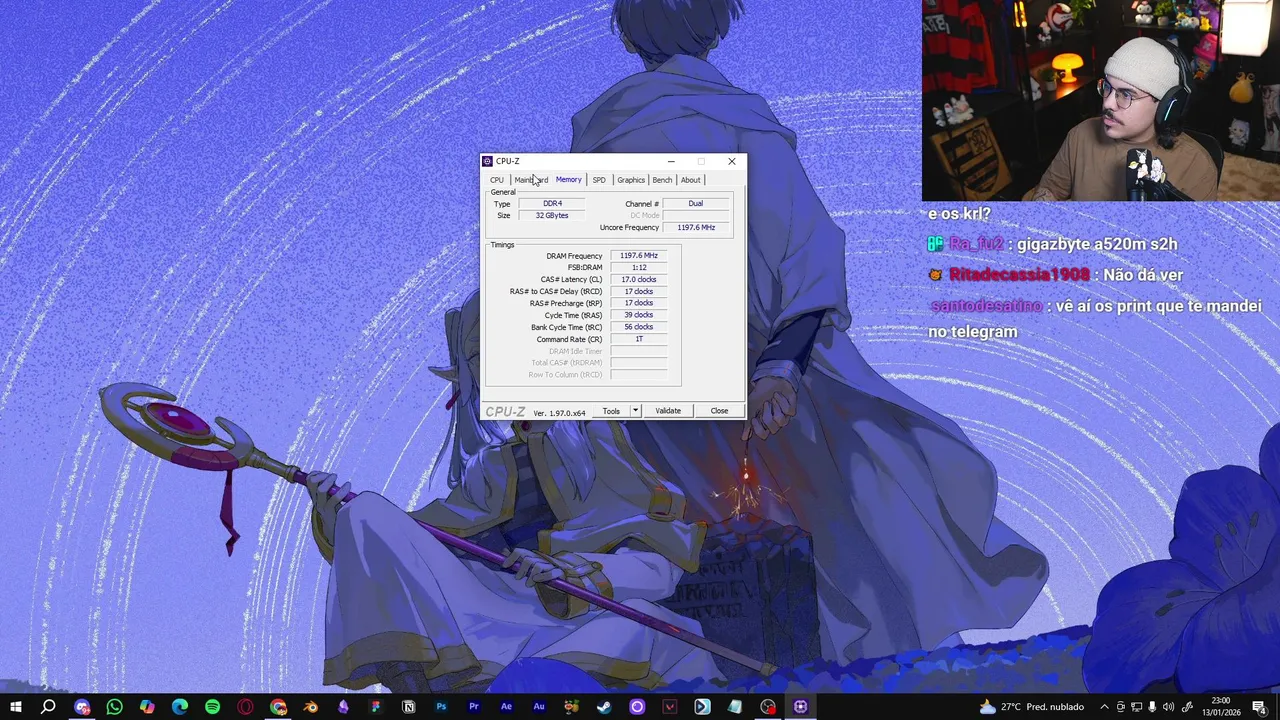
Task: Click the Tools button in CPU-Z
Action: tap(611, 411)
